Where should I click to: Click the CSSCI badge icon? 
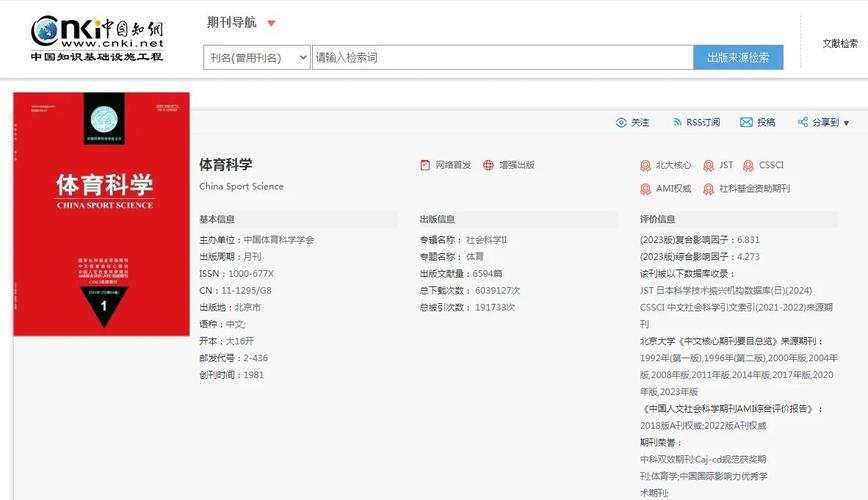(x=748, y=166)
